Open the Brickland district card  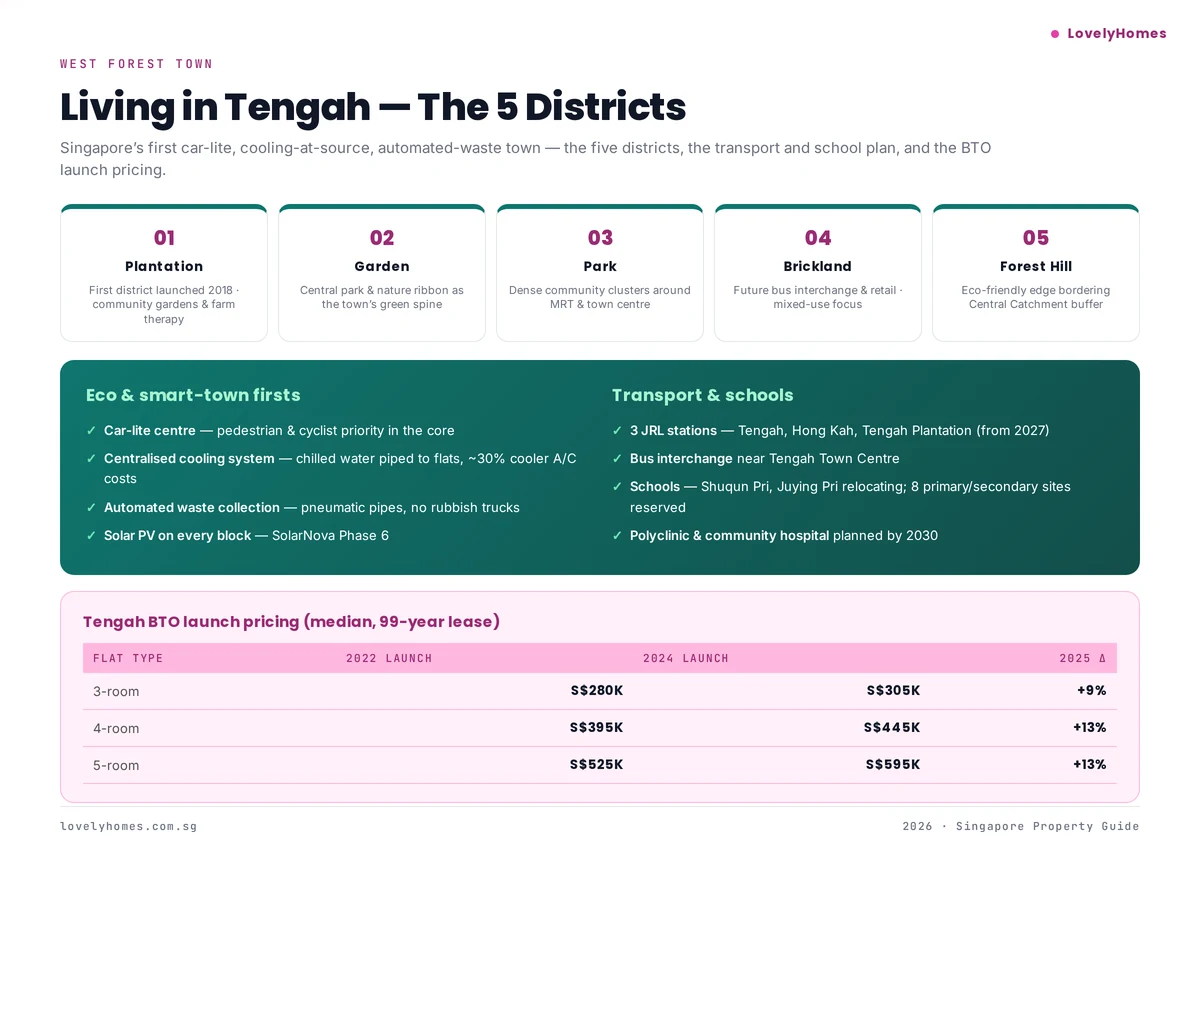click(x=817, y=272)
